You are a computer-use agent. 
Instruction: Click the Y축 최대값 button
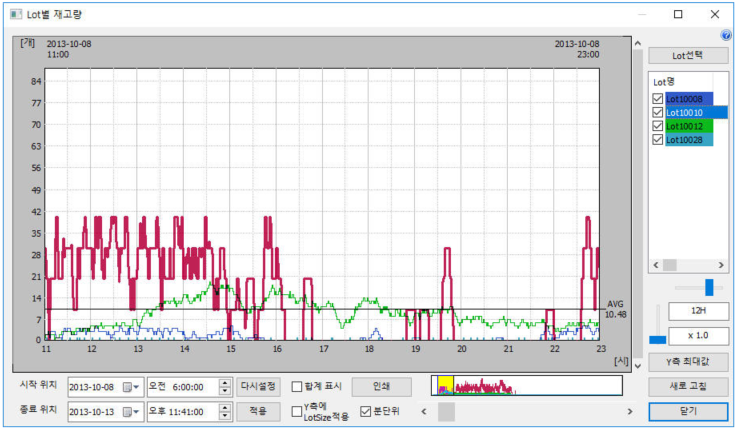pos(688,361)
